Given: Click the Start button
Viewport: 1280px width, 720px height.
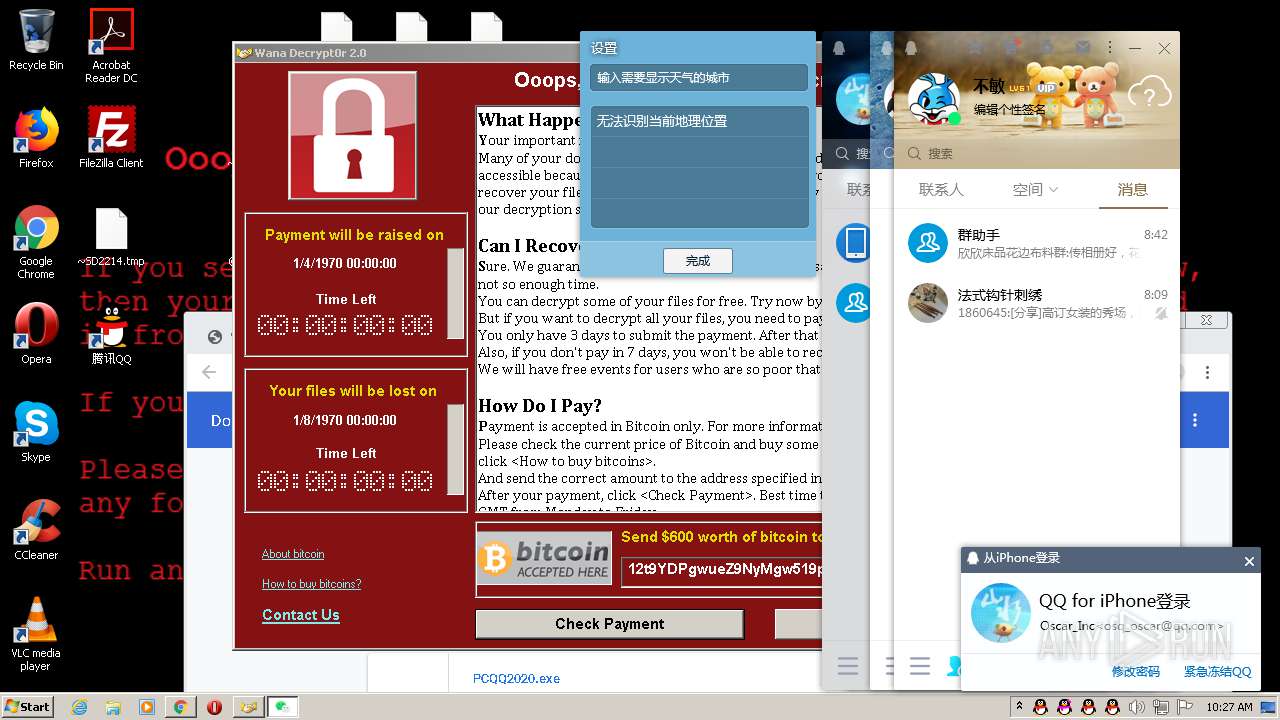Looking at the screenshot, I should point(28,707).
